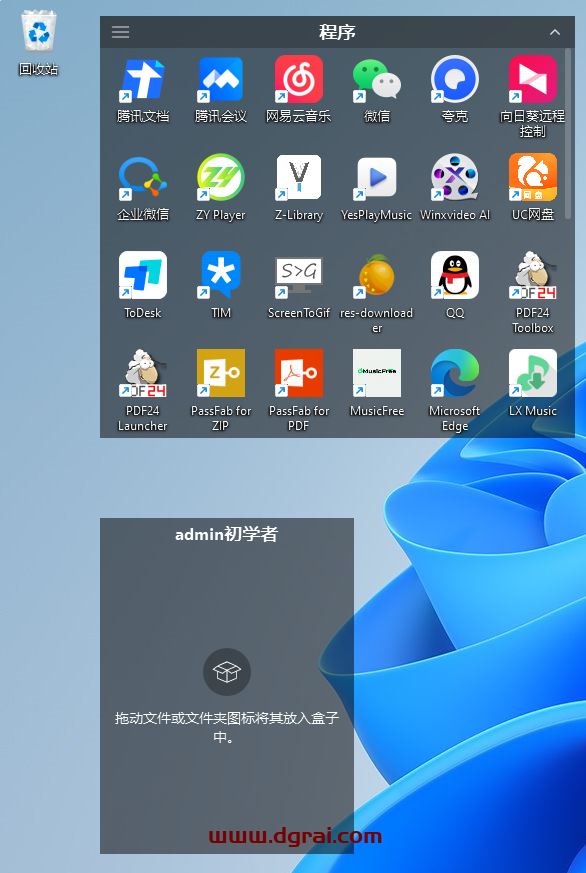Click the 程序 box vertical scrollbar

coord(568,134)
